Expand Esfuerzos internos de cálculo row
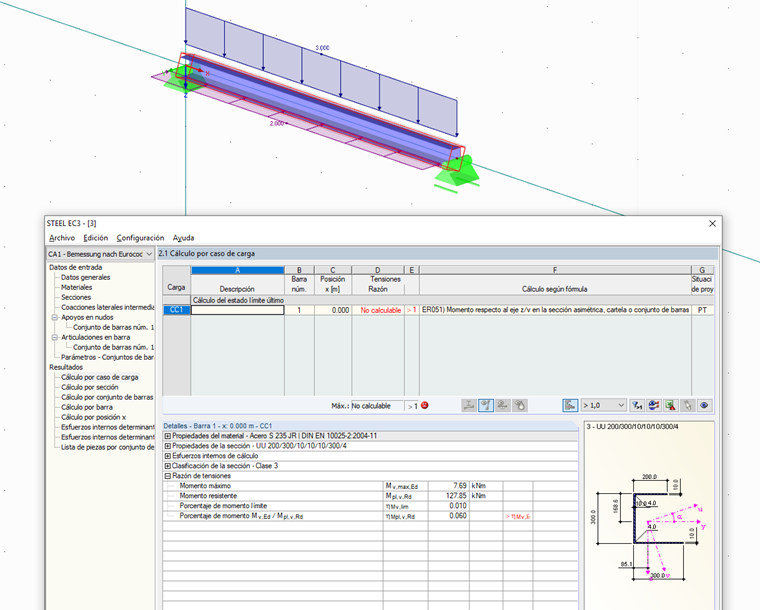Image resolution: width=760 pixels, height=610 pixels. tap(168, 456)
